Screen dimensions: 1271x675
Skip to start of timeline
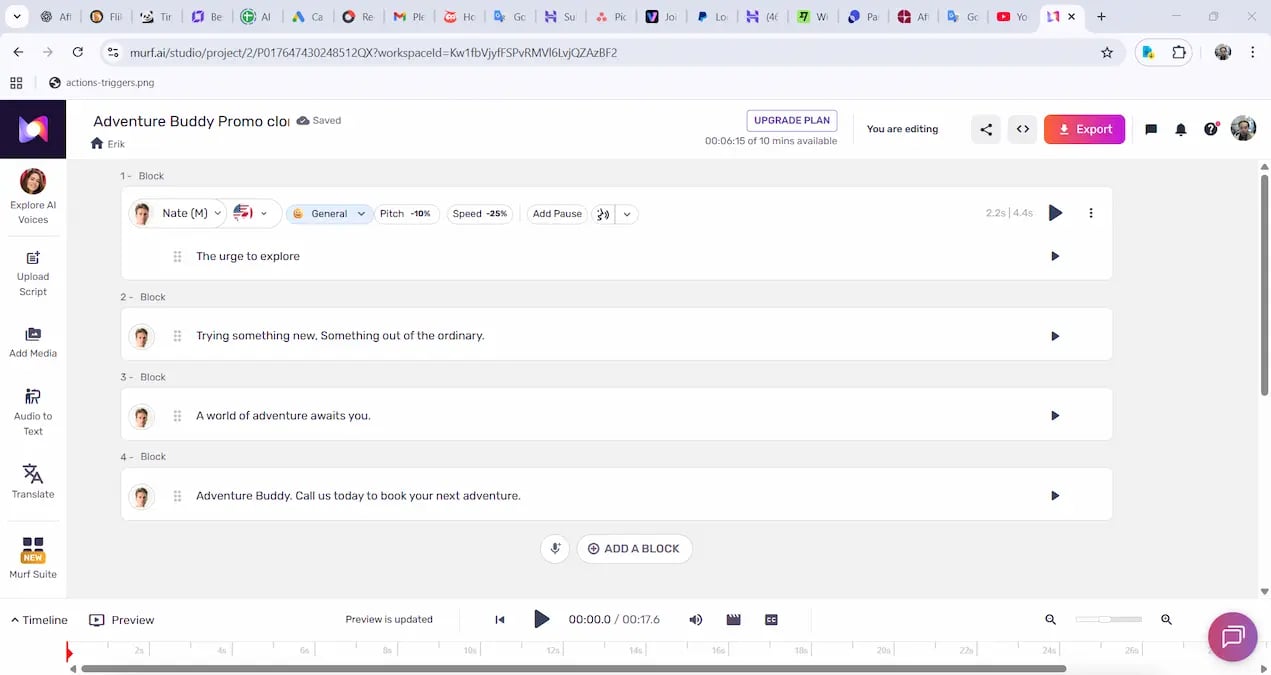[x=500, y=620]
